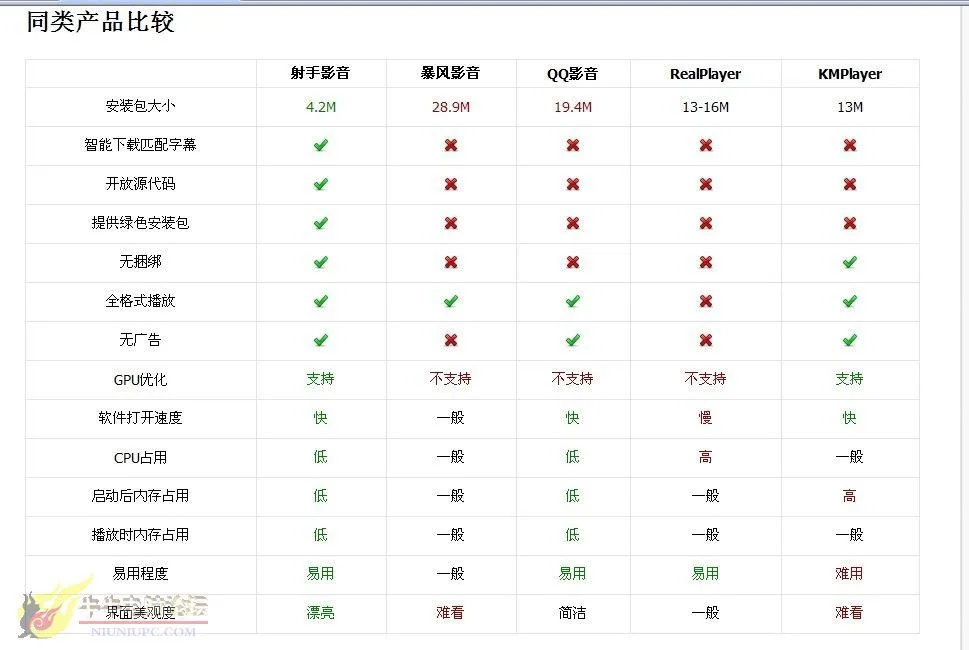
Task: Expand the 射手影音 column header
Action: 320,73
